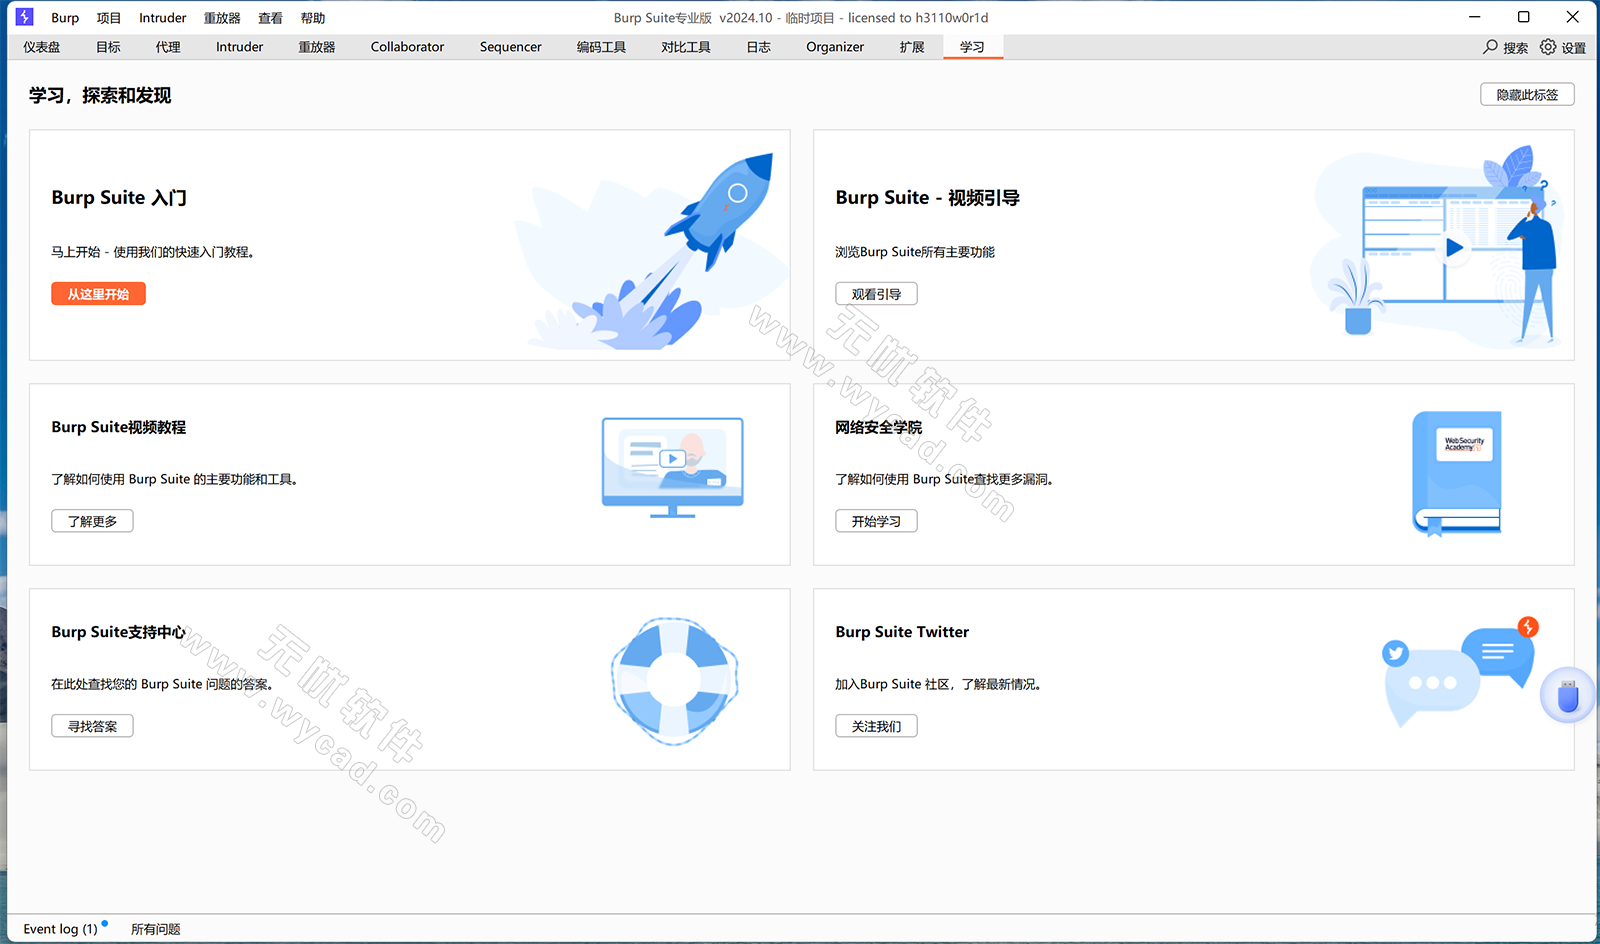The height and width of the screenshot is (944, 1600).
Task: Click the 从这里开始 button
Action: pyautogui.click(x=98, y=293)
